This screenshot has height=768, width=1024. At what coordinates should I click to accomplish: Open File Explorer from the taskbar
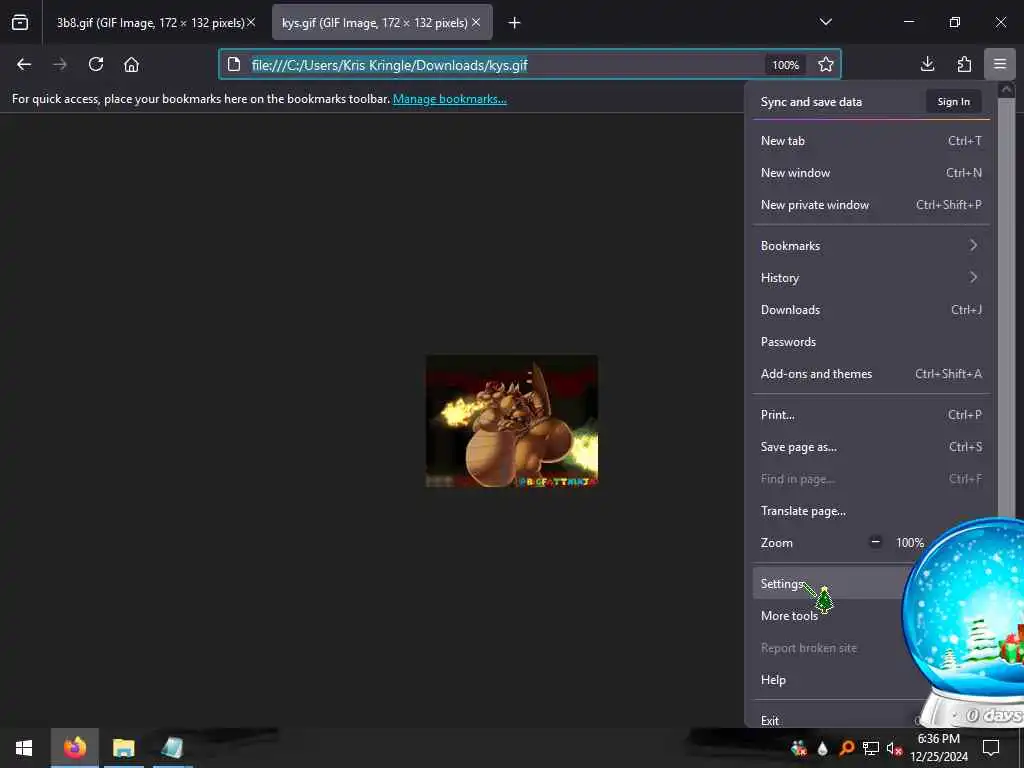[x=123, y=748]
